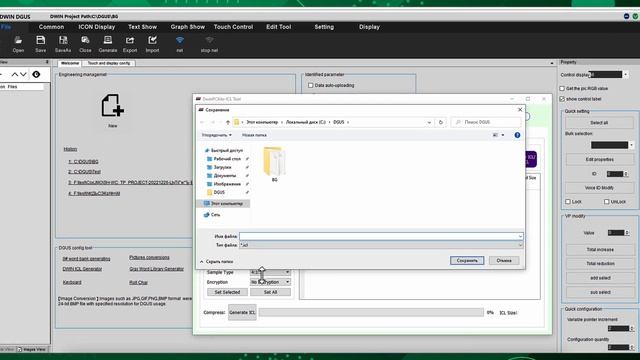
Task: Click the Generate toolbar icon
Action: tap(108, 40)
